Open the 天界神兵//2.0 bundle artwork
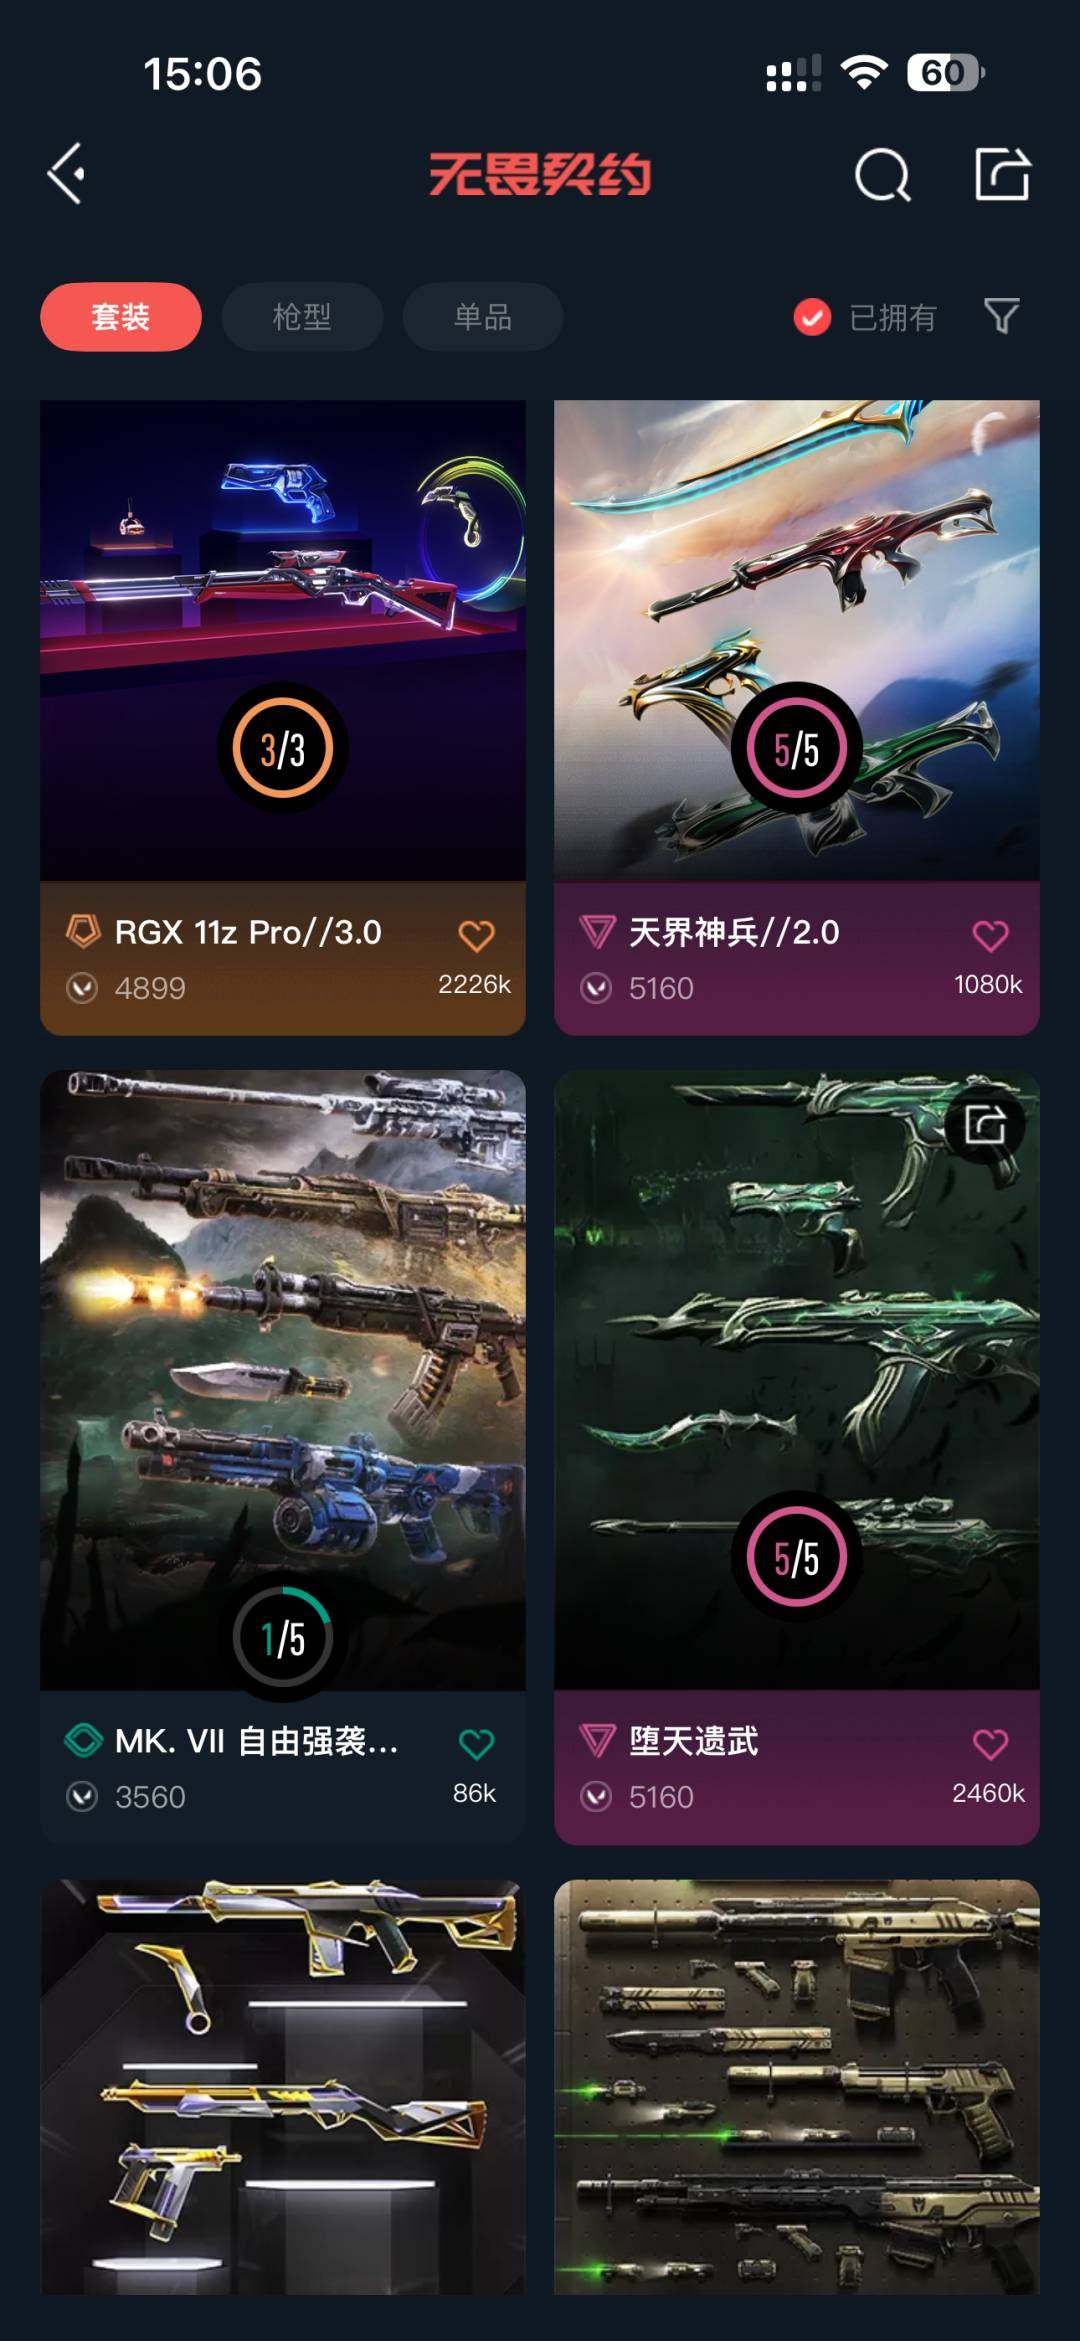1080x2341 pixels. (x=797, y=640)
